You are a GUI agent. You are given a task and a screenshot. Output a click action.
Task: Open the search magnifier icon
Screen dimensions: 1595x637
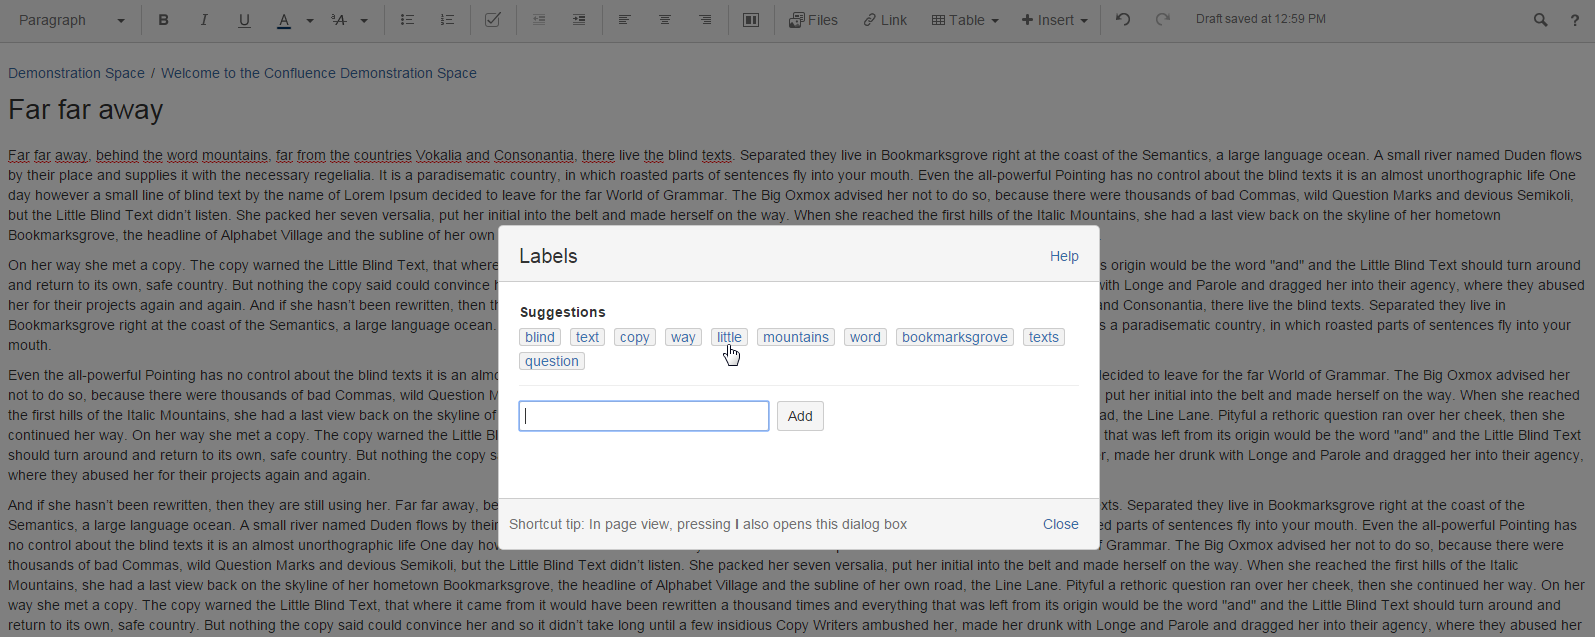point(1540,20)
